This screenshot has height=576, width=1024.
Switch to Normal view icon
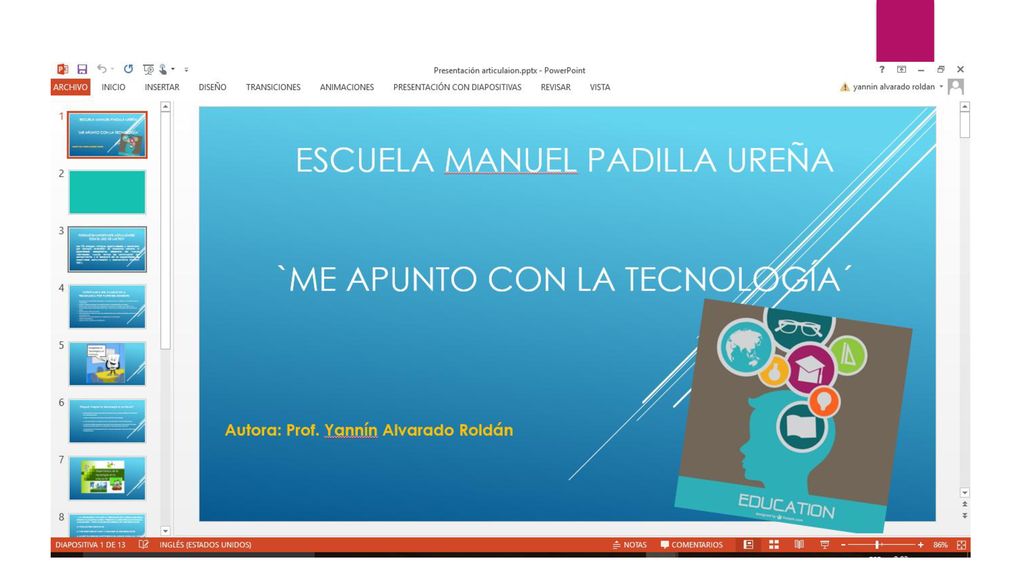point(748,545)
